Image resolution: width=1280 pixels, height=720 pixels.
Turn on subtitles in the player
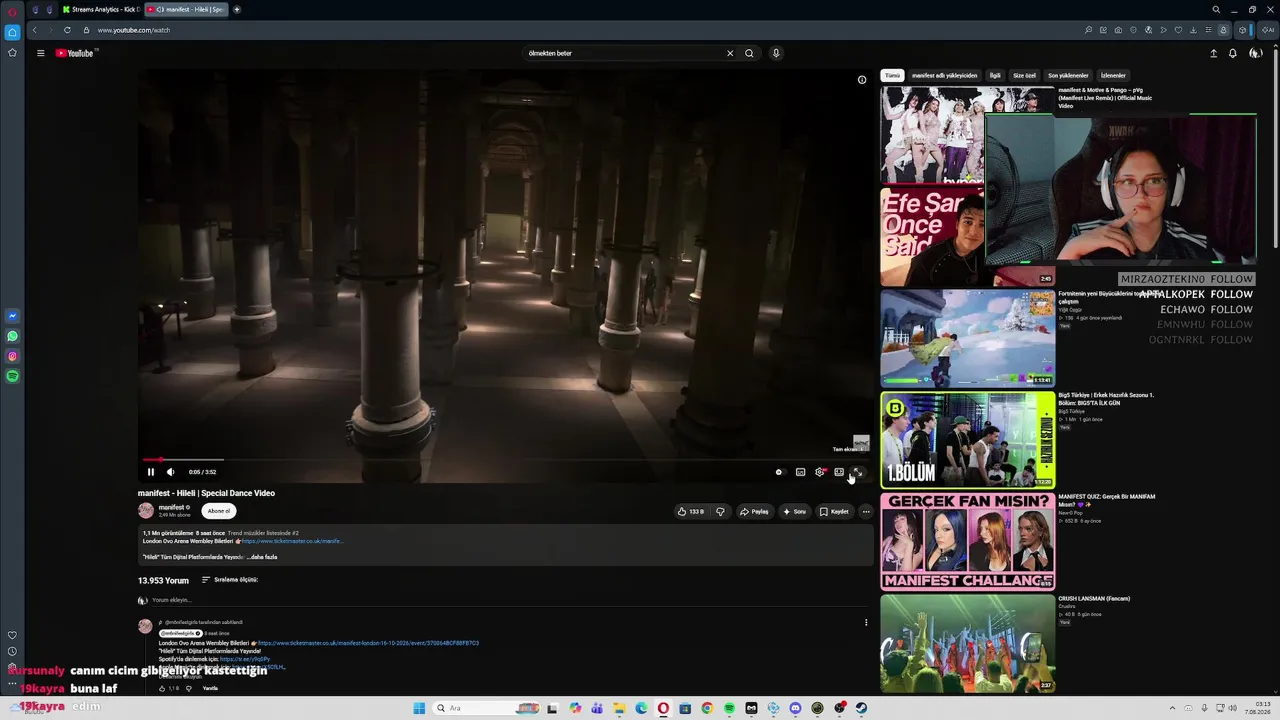click(800, 472)
